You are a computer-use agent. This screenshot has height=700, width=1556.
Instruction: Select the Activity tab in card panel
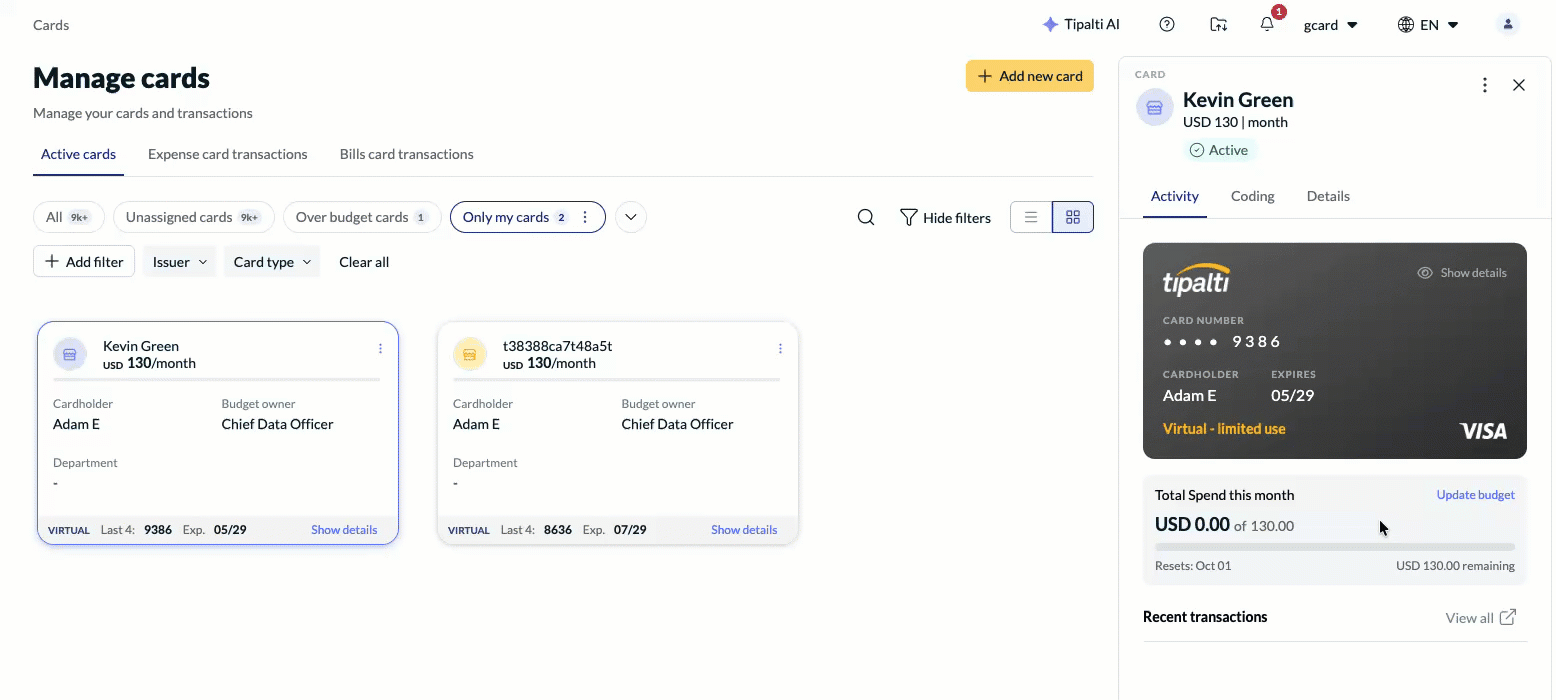point(1175,196)
